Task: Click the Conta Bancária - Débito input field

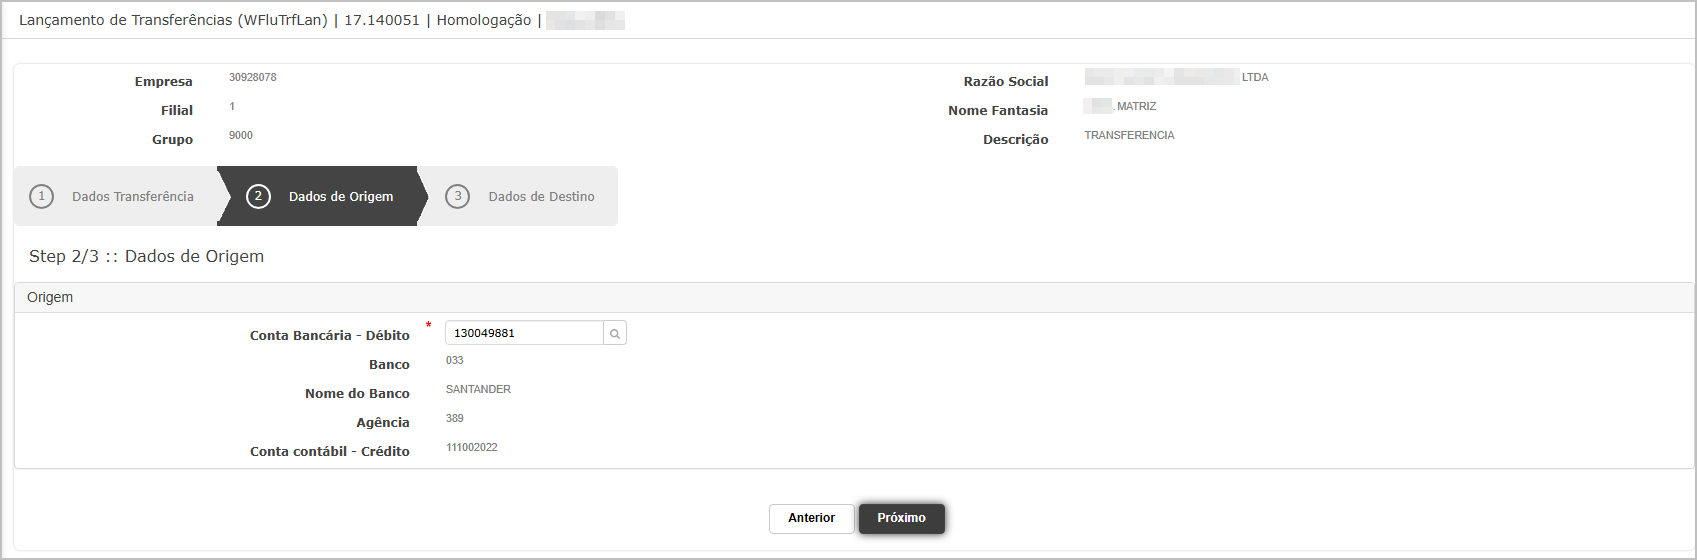Action: (x=524, y=333)
